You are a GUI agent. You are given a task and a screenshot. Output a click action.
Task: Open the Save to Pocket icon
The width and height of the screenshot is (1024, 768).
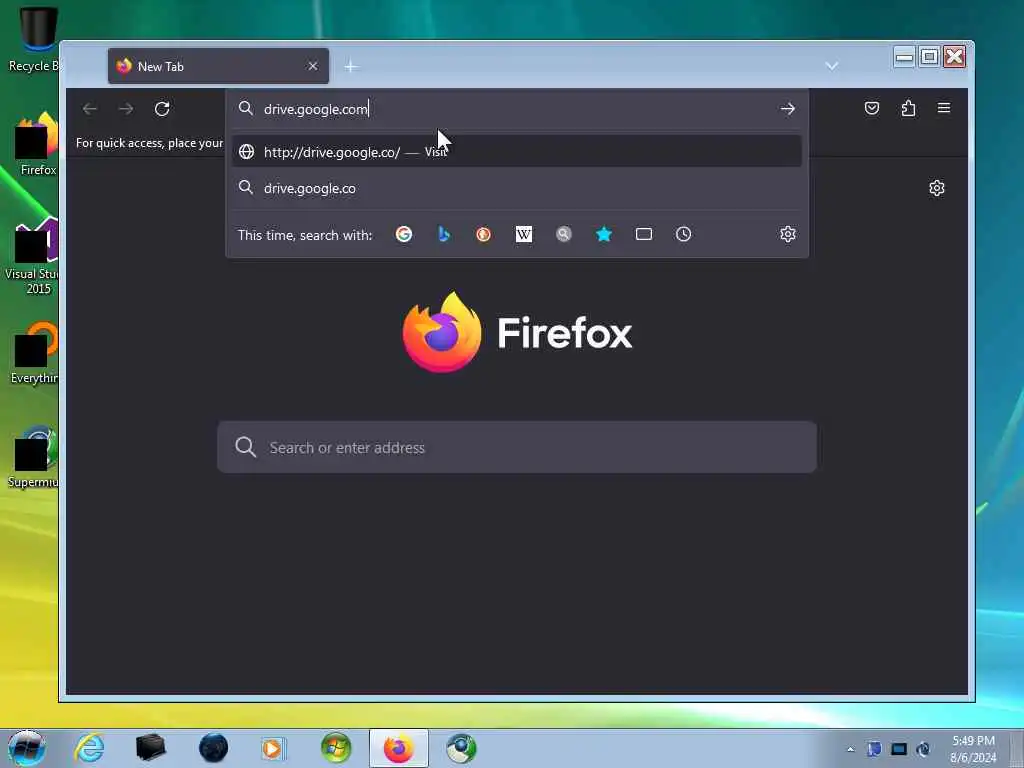(872, 108)
